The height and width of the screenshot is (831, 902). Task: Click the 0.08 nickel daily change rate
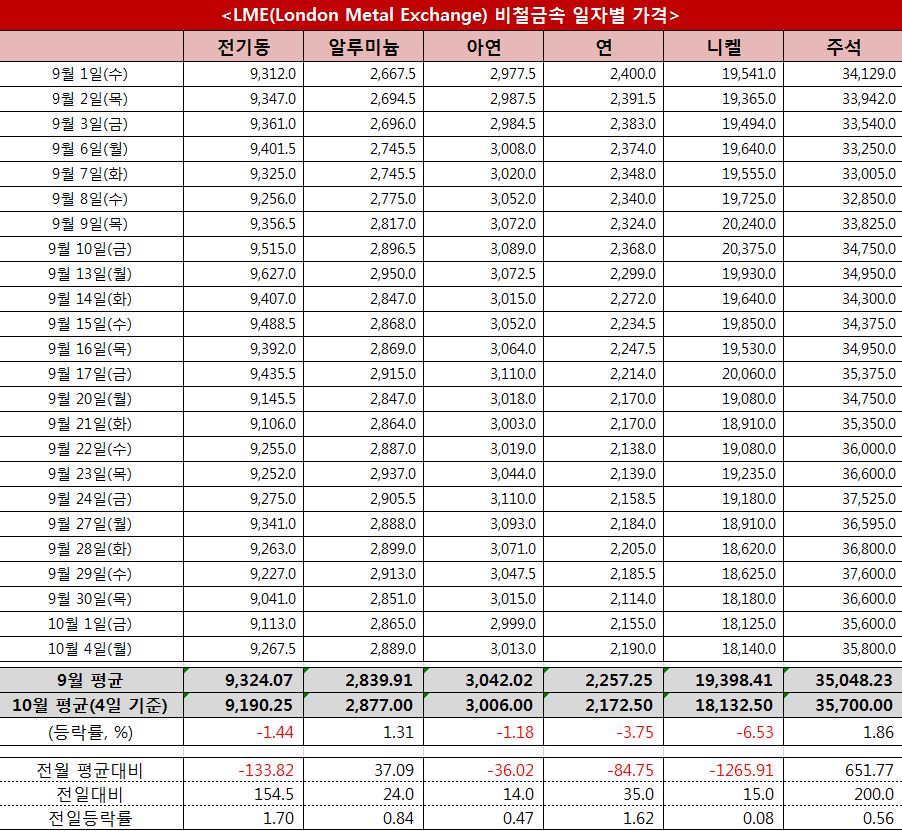point(758,818)
